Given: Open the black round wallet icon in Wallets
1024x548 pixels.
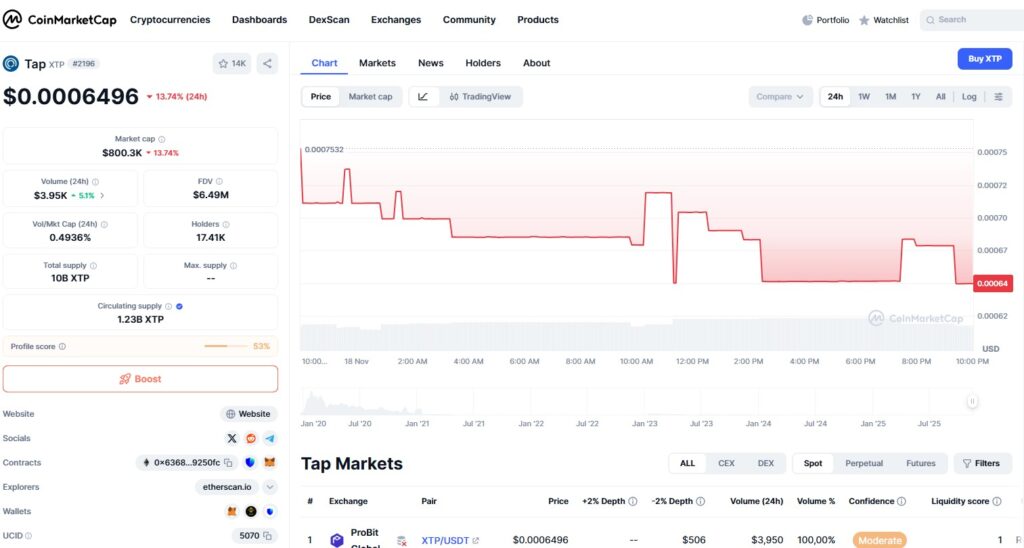Looking at the screenshot, I should pyautogui.click(x=251, y=511).
